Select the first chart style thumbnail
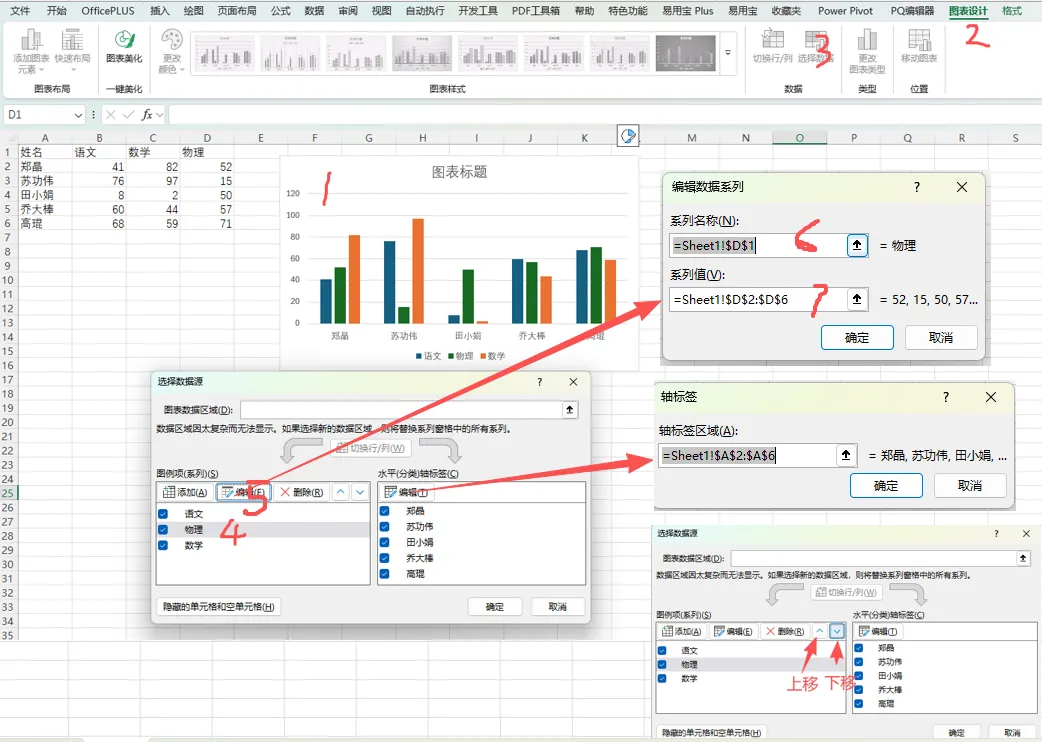The width and height of the screenshot is (1042, 742). click(223, 52)
